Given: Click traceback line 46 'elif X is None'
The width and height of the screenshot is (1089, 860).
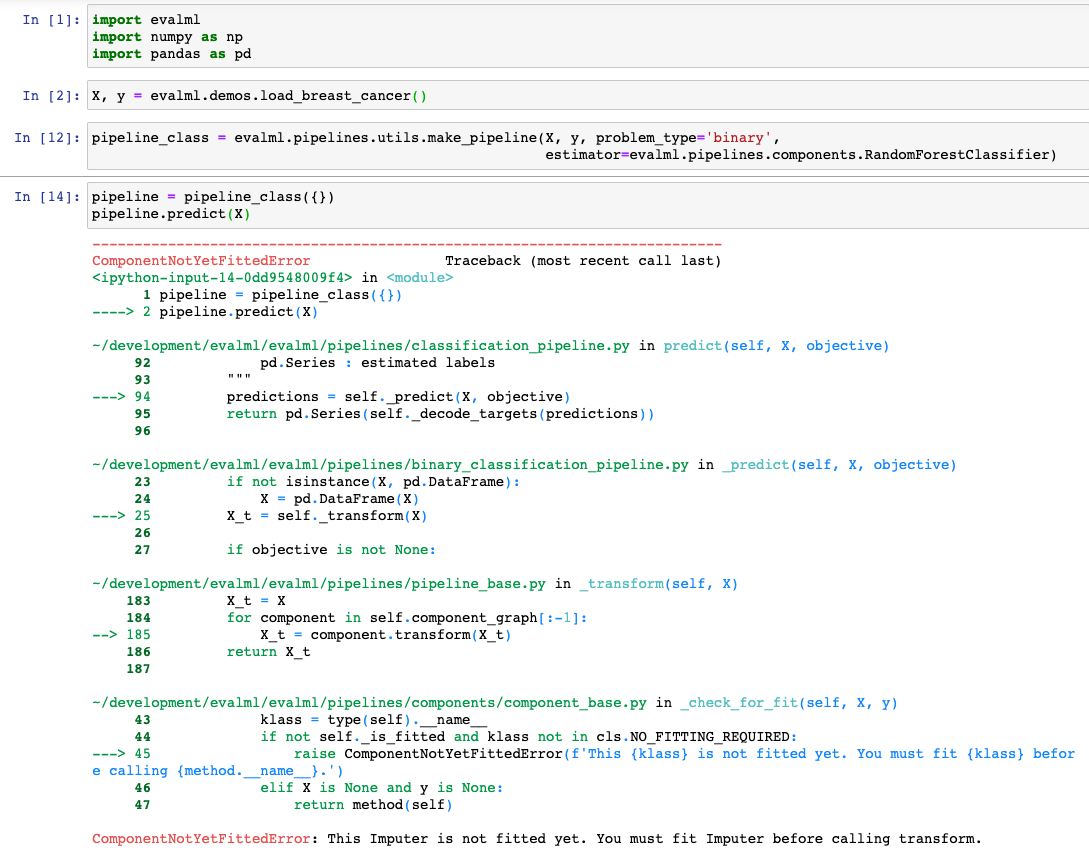Looking at the screenshot, I should (x=382, y=788).
